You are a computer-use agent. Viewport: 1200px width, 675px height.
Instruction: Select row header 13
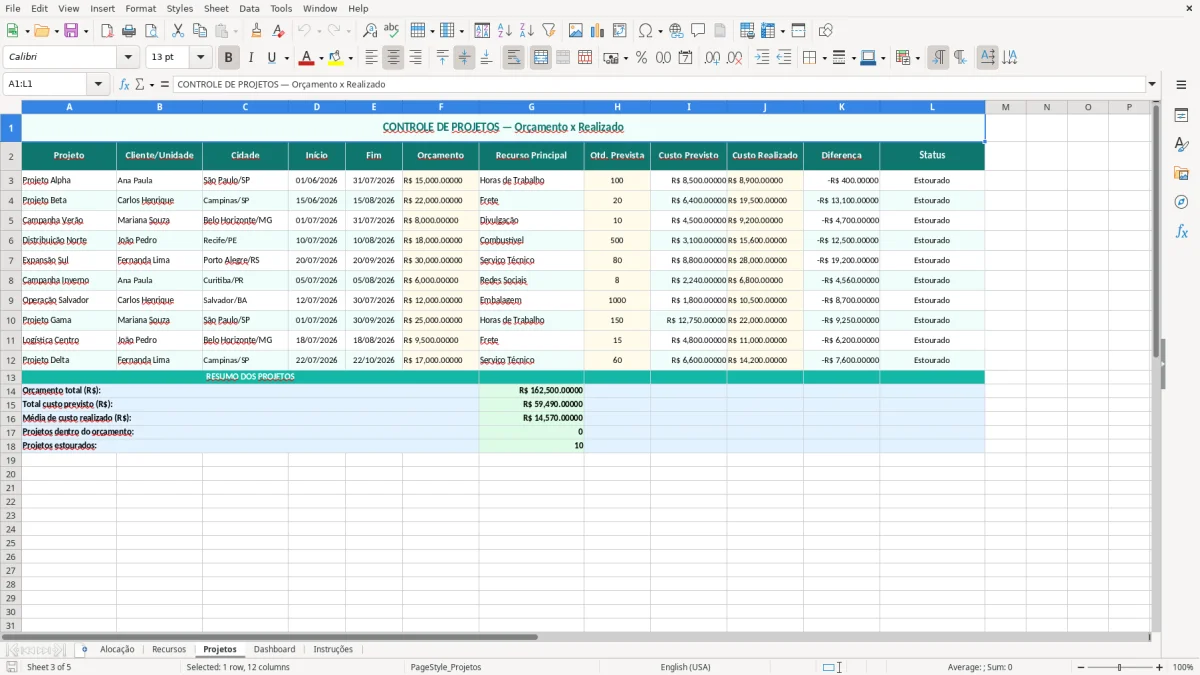[x=11, y=377]
